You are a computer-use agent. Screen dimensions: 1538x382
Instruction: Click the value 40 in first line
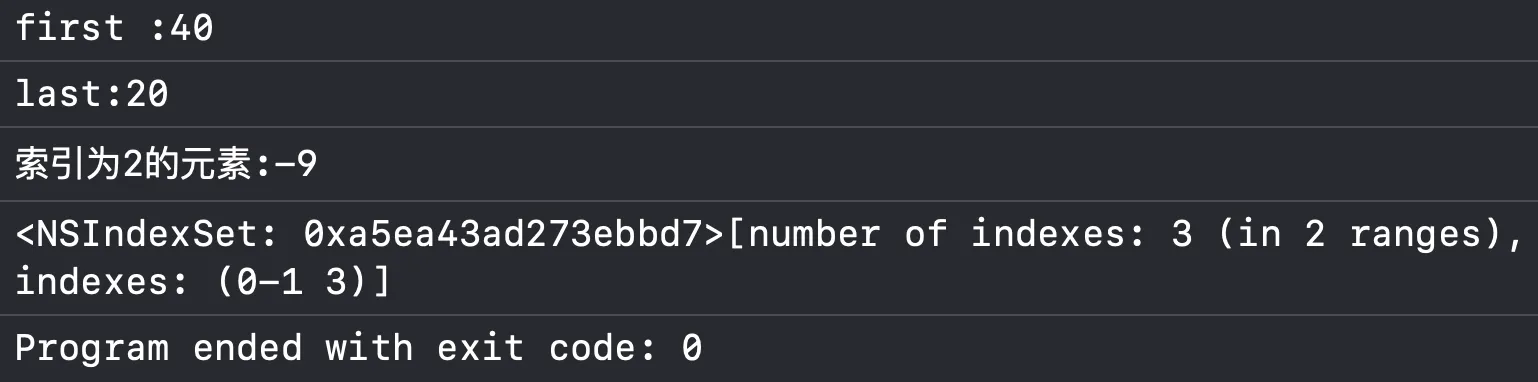tap(190, 28)
